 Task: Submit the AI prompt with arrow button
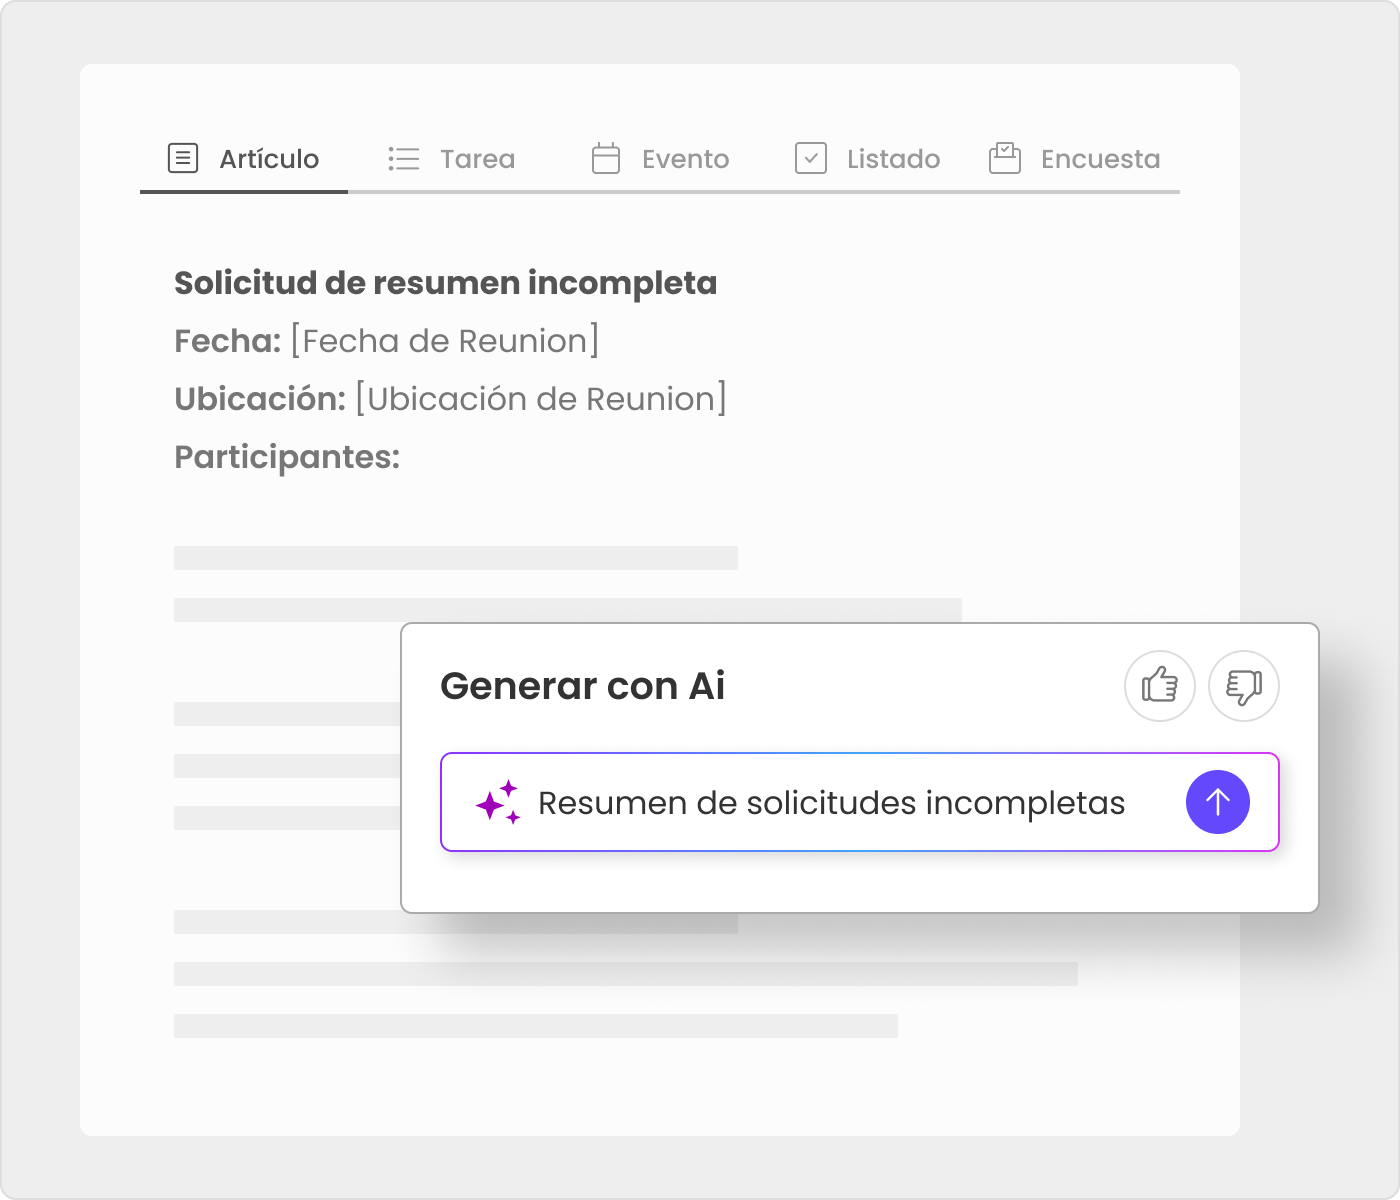(x=1217, y=802)
